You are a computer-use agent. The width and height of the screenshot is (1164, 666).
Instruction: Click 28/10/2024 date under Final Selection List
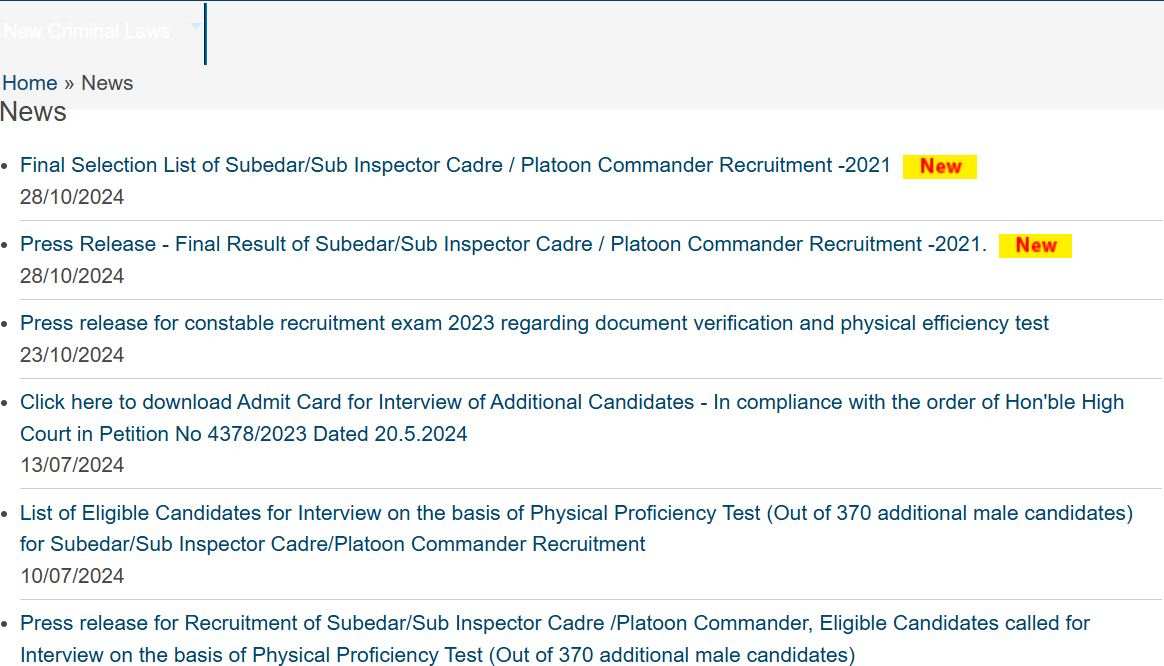point(72,197)
